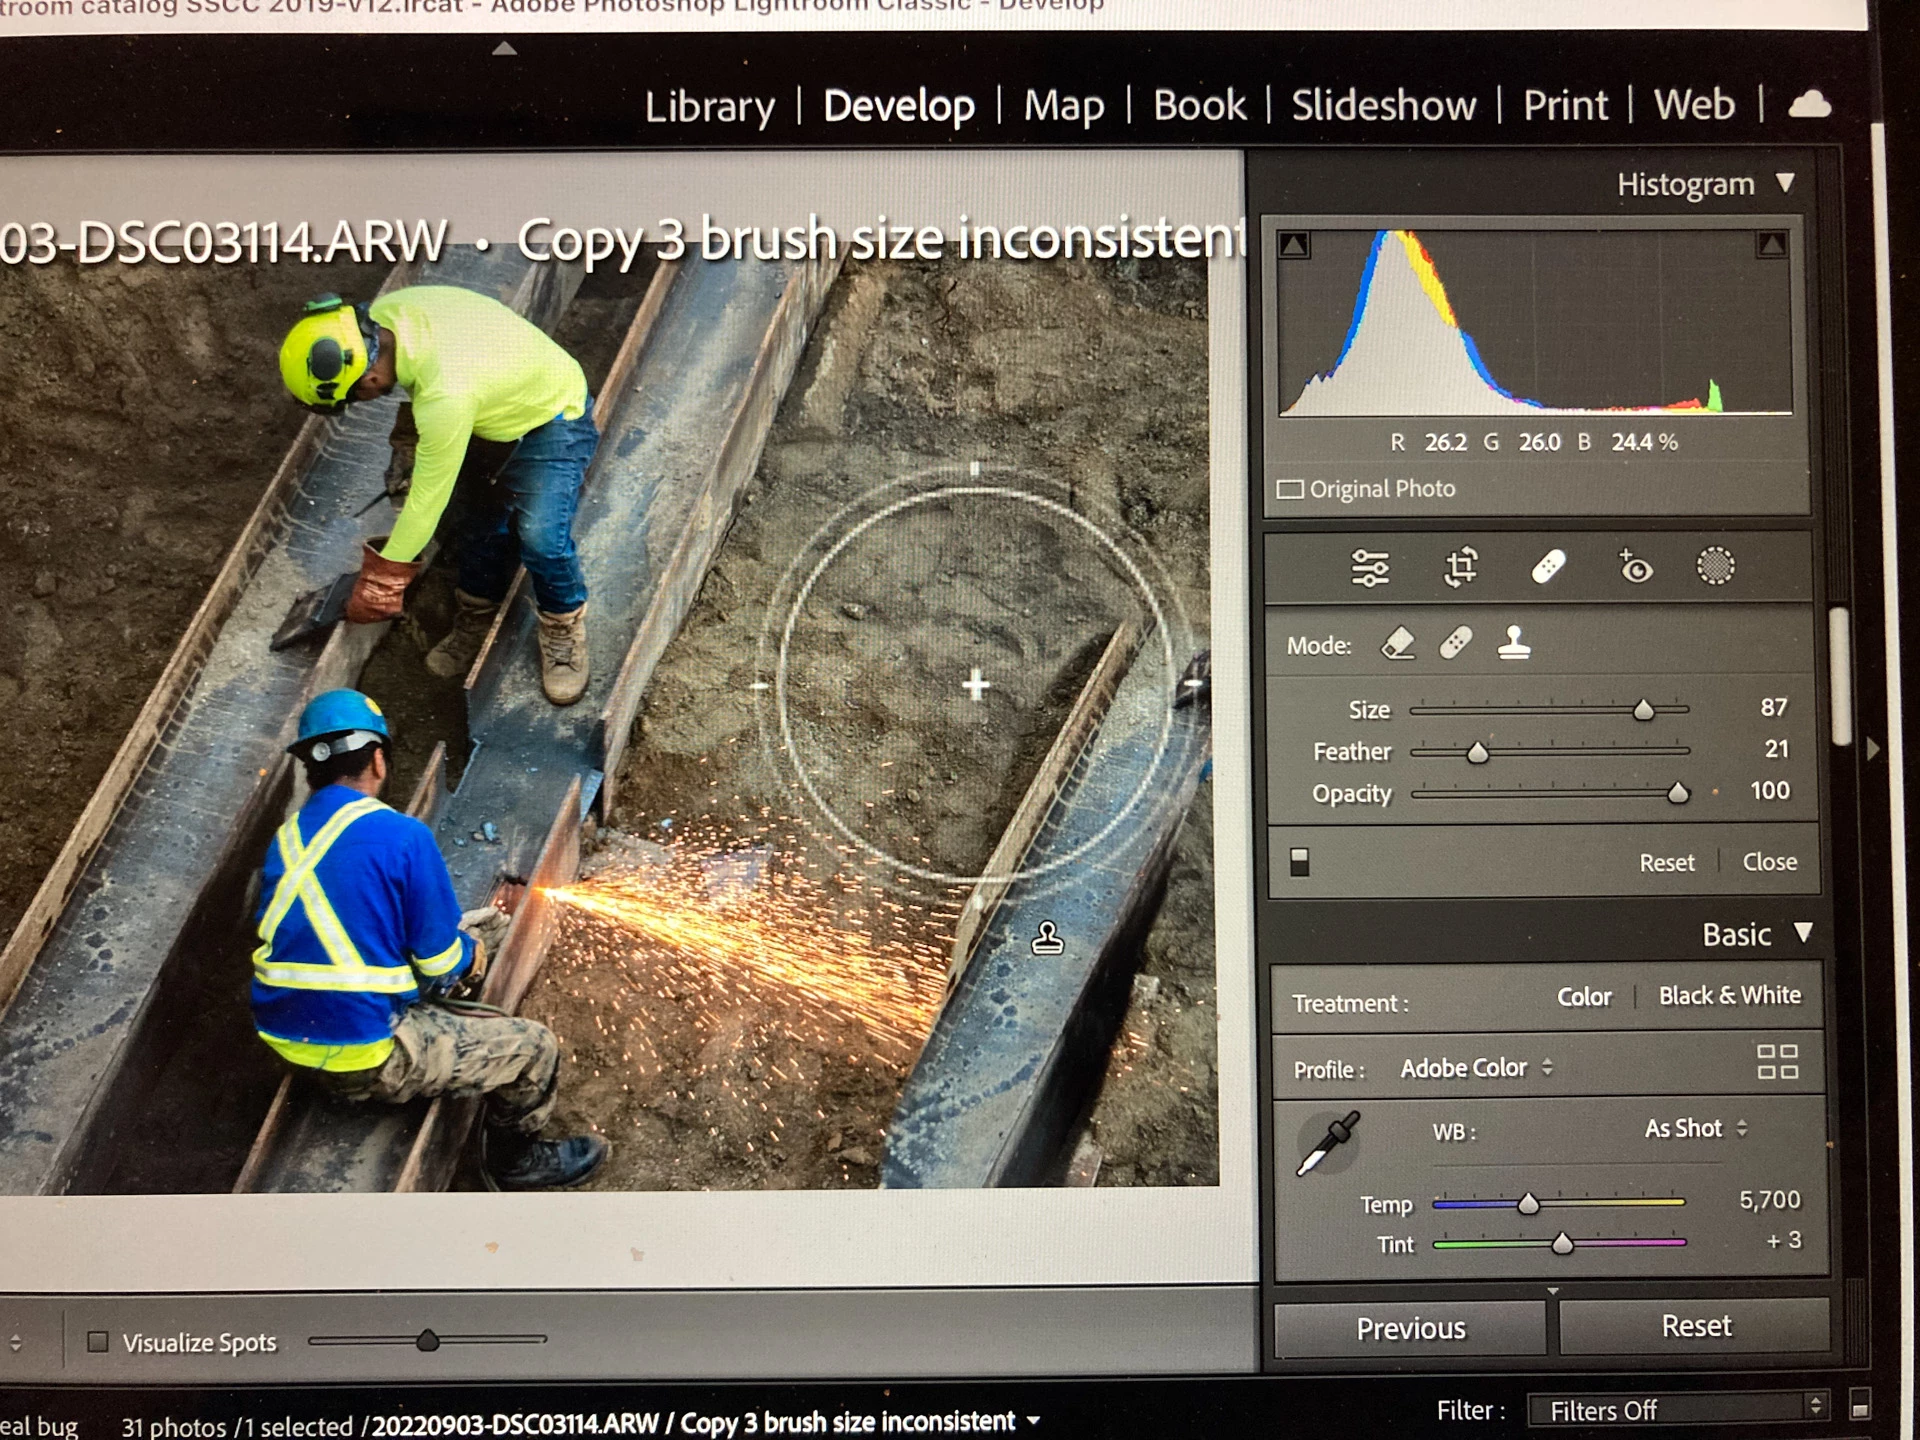This screenshot has height=1440, width=1920.
Task: Select the Crop overlay tool
Action: click(x=1461, y=567)
